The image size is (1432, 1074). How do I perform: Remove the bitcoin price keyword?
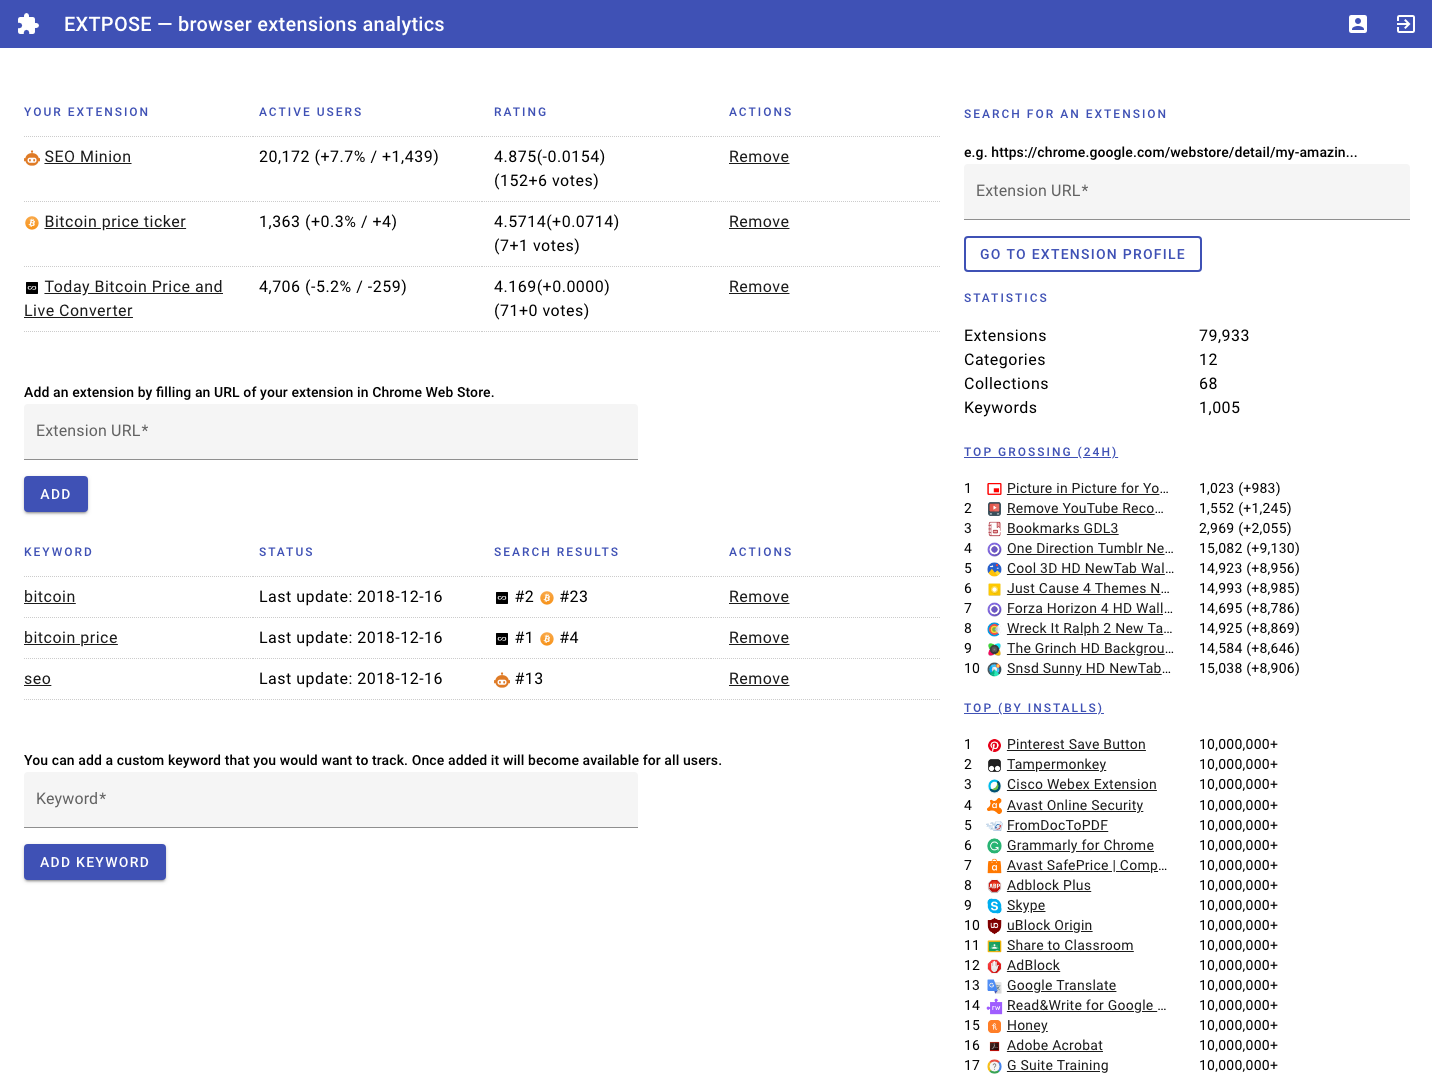[759, 638]
